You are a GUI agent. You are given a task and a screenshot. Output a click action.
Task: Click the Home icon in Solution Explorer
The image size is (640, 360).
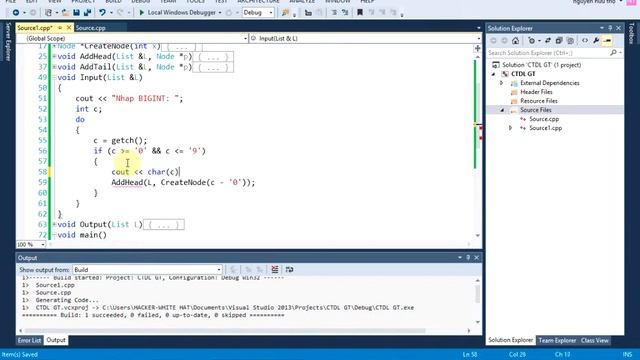point(516,40)
